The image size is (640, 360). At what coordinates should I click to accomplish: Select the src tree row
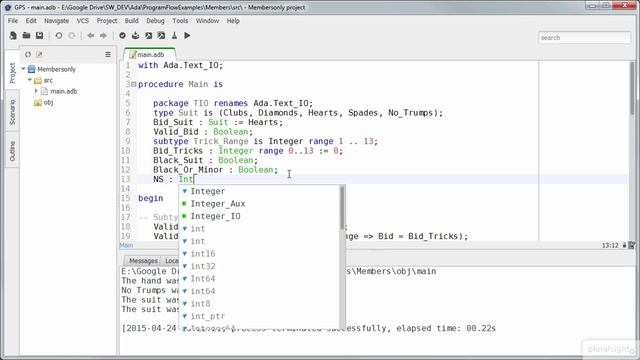pos(48,80)
